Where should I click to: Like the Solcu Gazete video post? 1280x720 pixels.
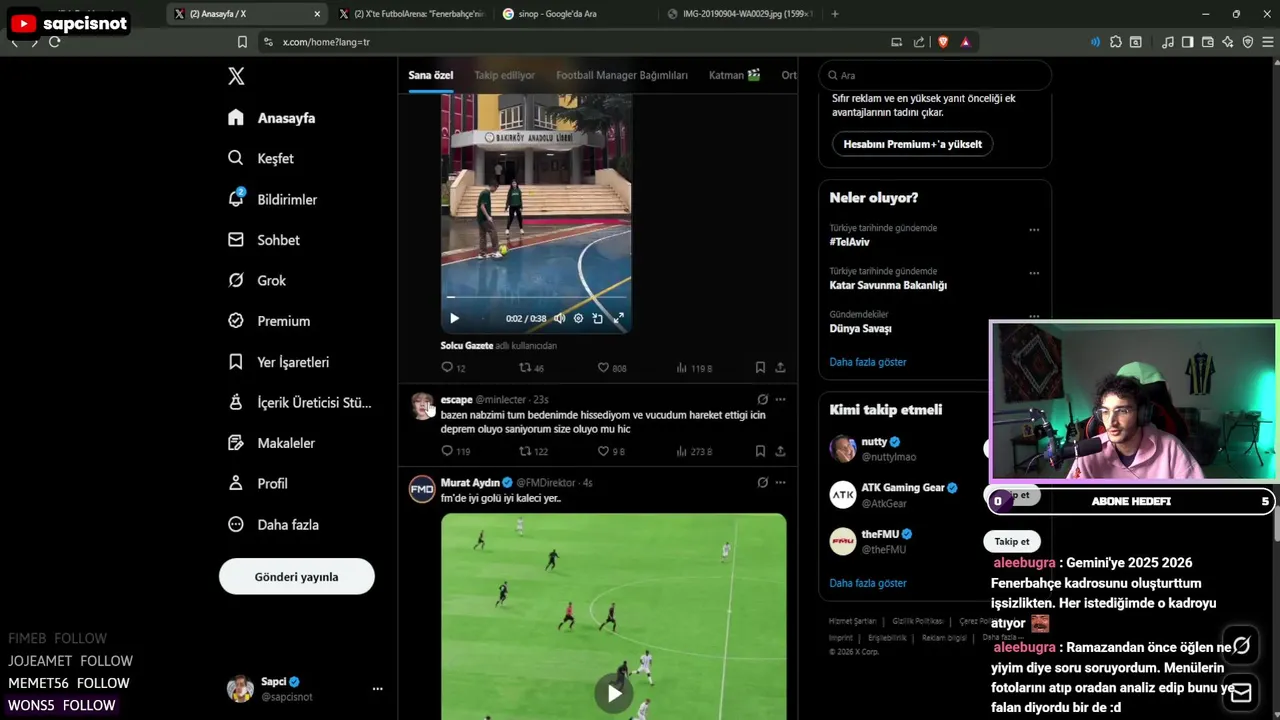point(611,368)
